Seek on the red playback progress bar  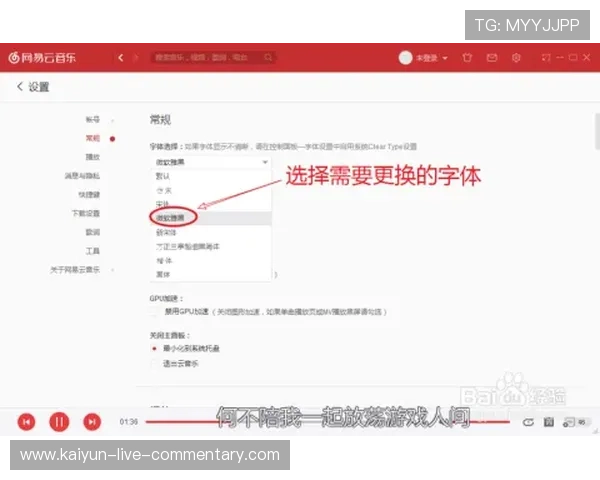[x=328, y=422]
